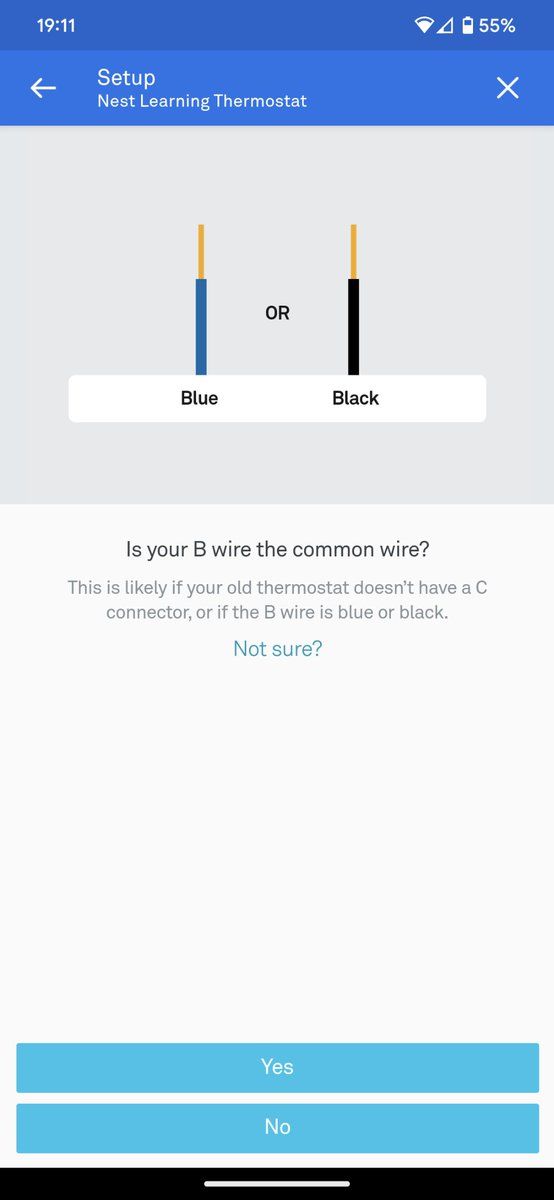Tap the 19:11 clock in status bar
The image size is (554, 1200).
click(x=56, y=26)
